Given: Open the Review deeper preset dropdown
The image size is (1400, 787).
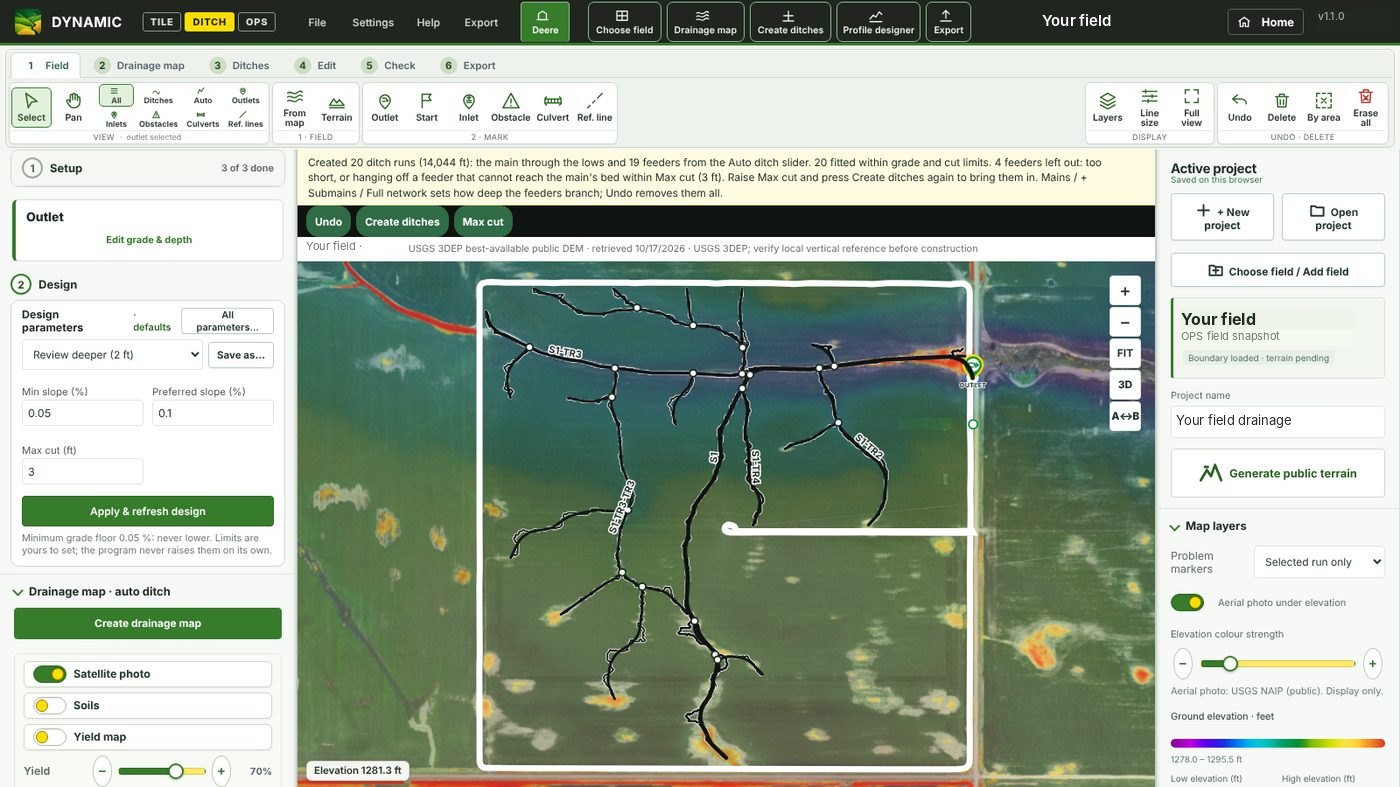Looking at the screenshot, I should pos(112,354).
